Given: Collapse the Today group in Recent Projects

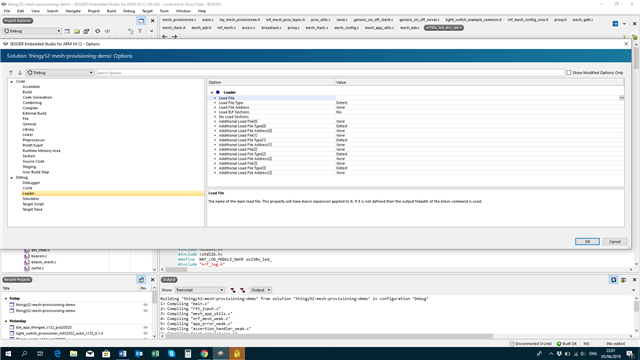Looking at the screenshot, I should tap(6, 298).
